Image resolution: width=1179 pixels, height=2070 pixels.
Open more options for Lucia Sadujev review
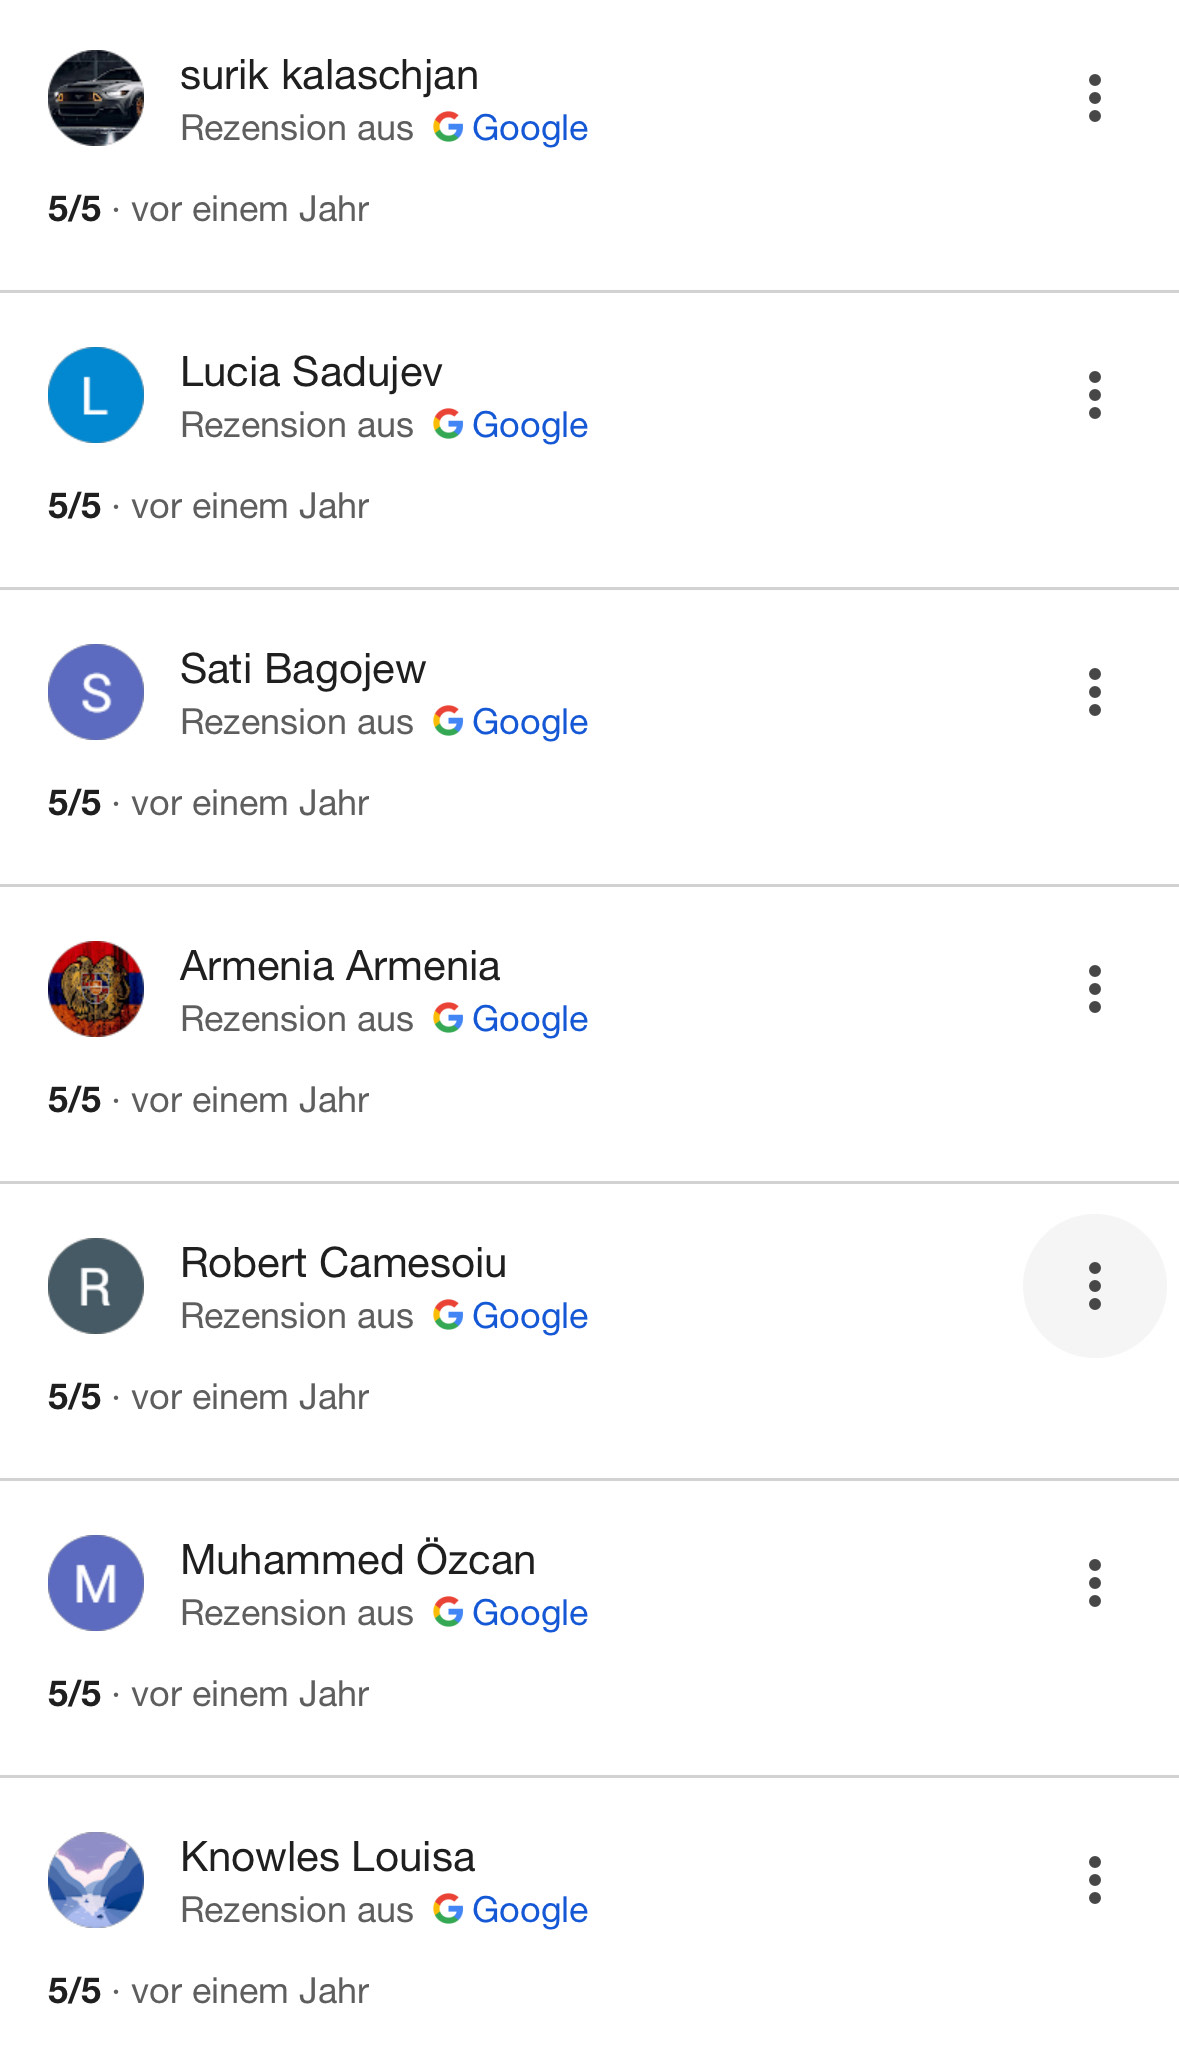coord(1095,395)
